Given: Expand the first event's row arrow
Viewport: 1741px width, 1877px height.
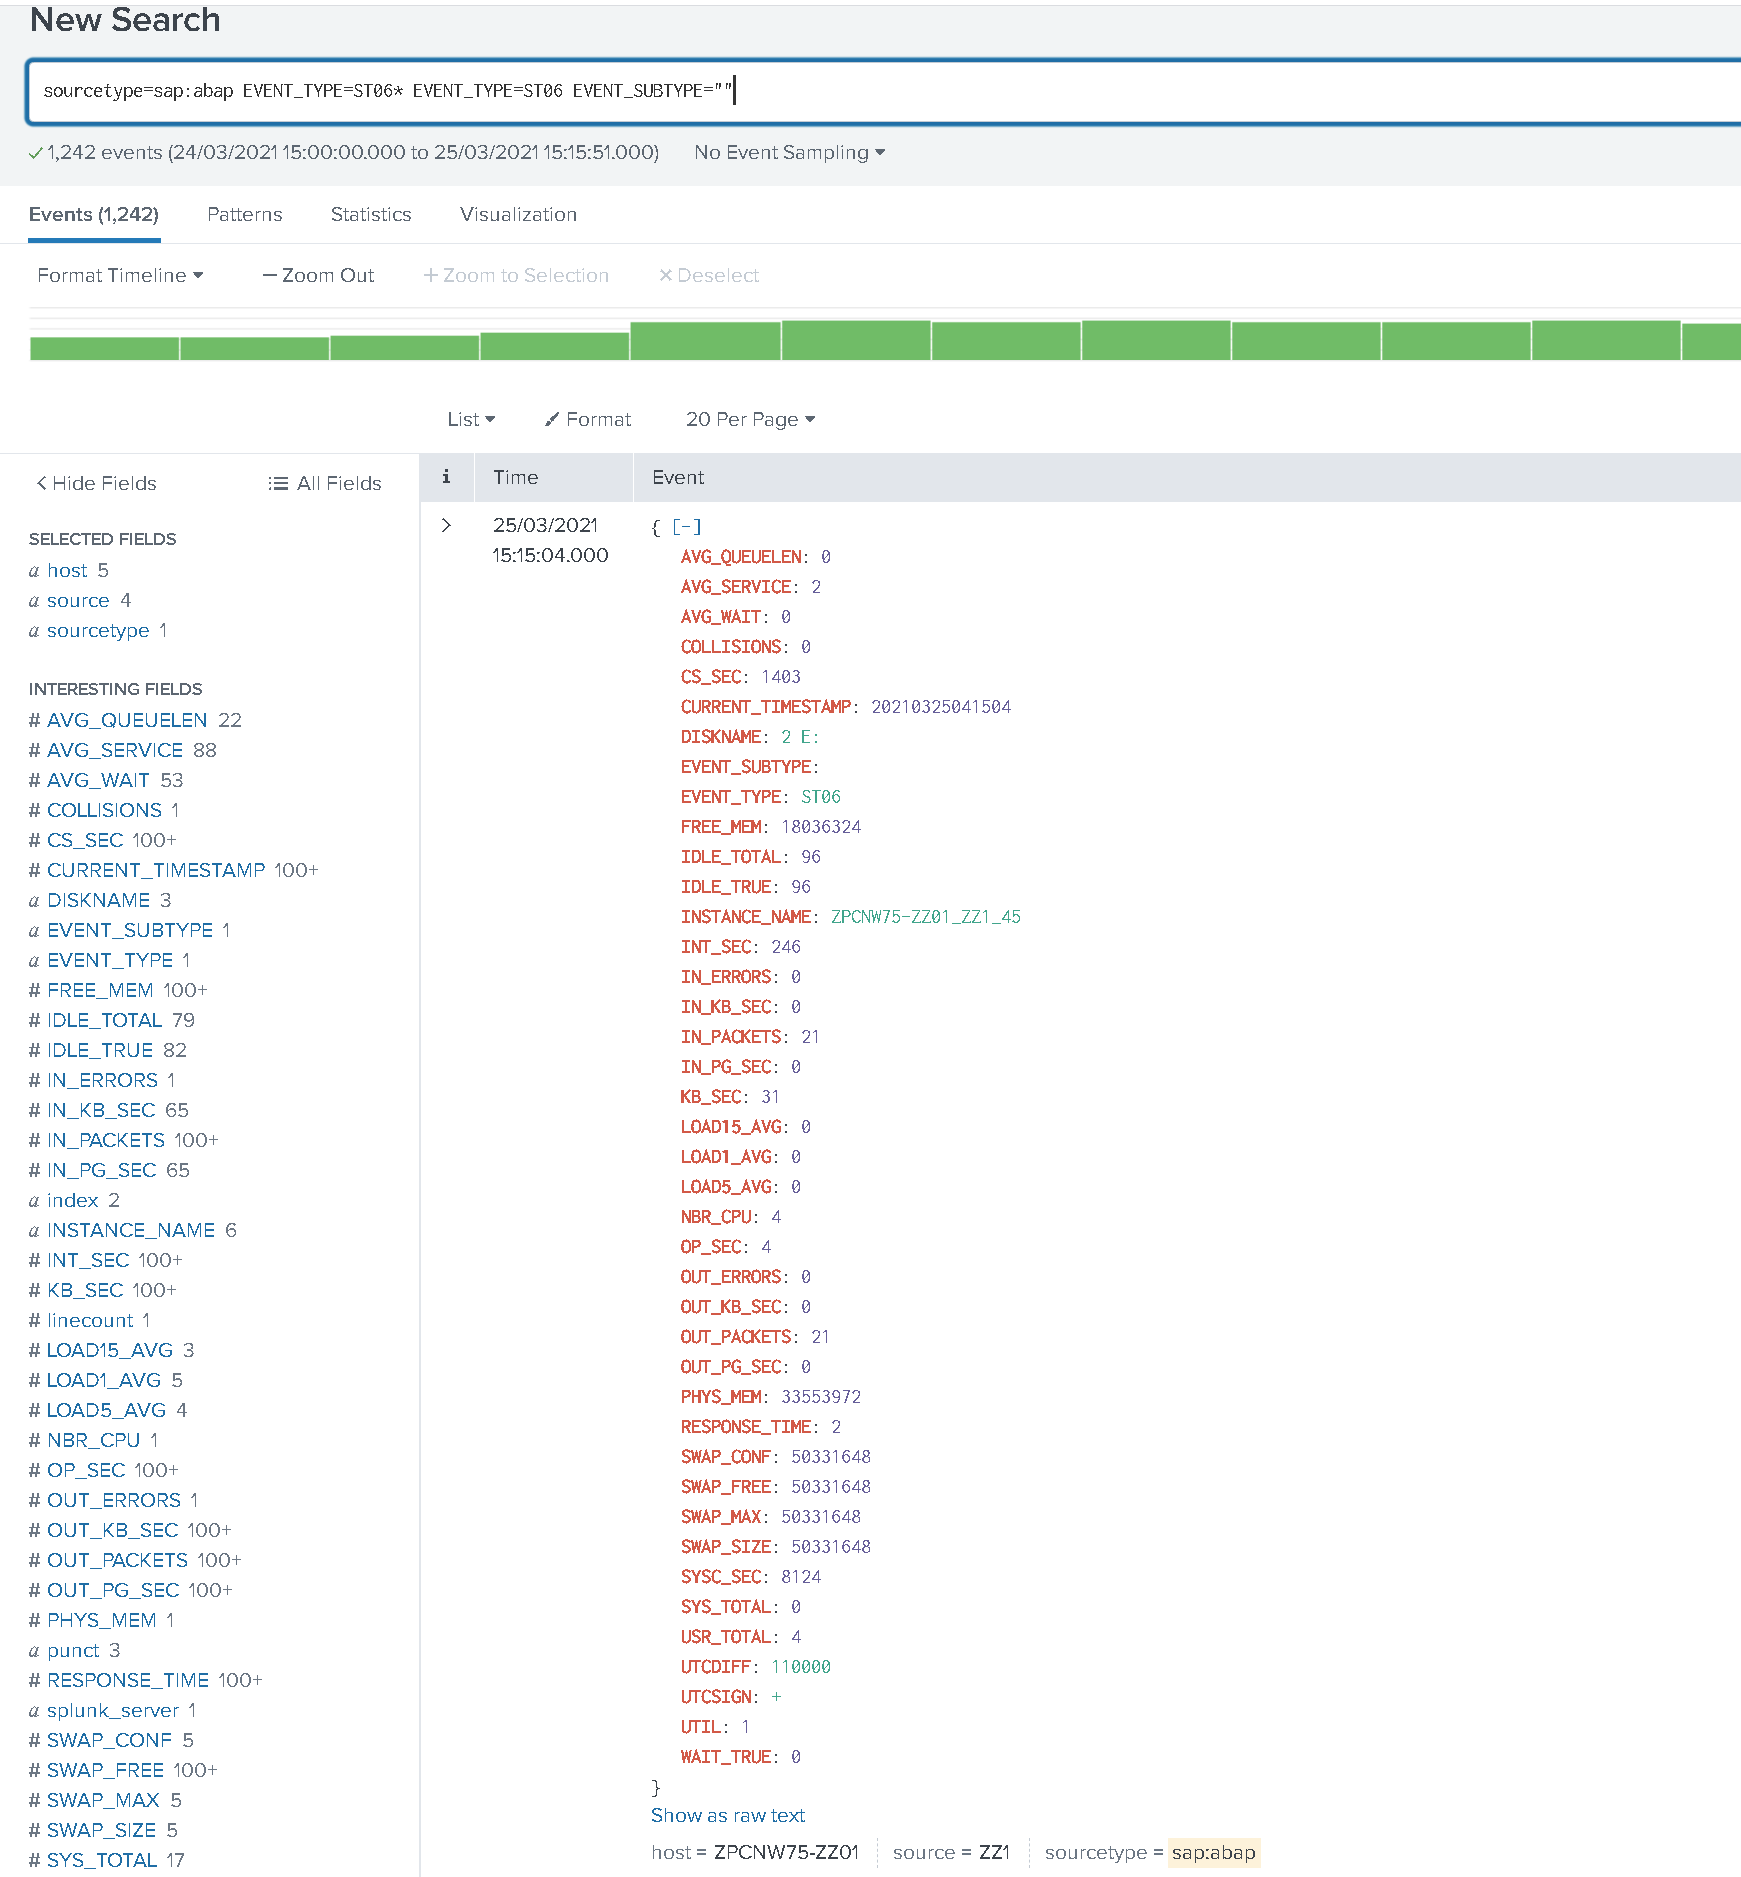Looking at the screenshot, I should click(x=446, y=524).
